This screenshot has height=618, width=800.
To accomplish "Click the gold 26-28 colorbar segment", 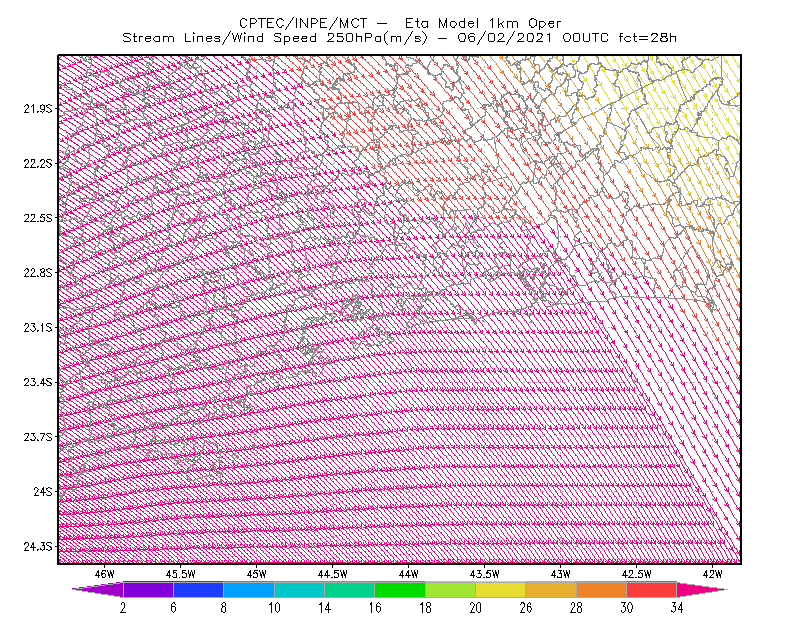I will 551,589.
